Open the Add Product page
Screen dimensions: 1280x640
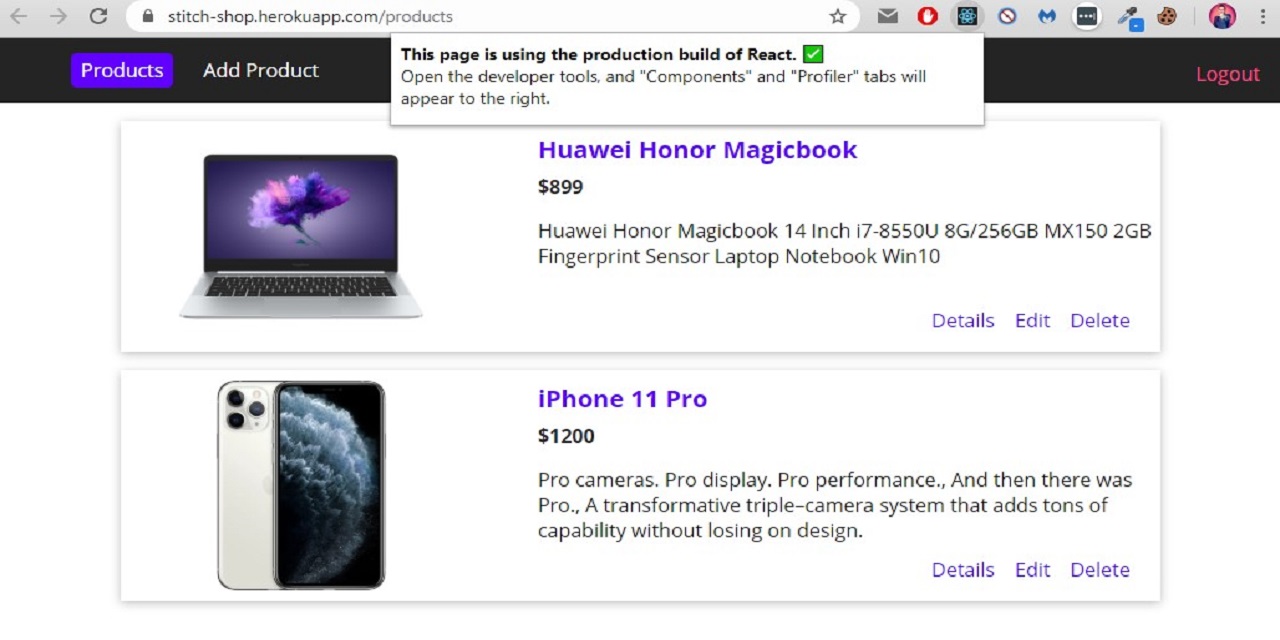(261, 70)
